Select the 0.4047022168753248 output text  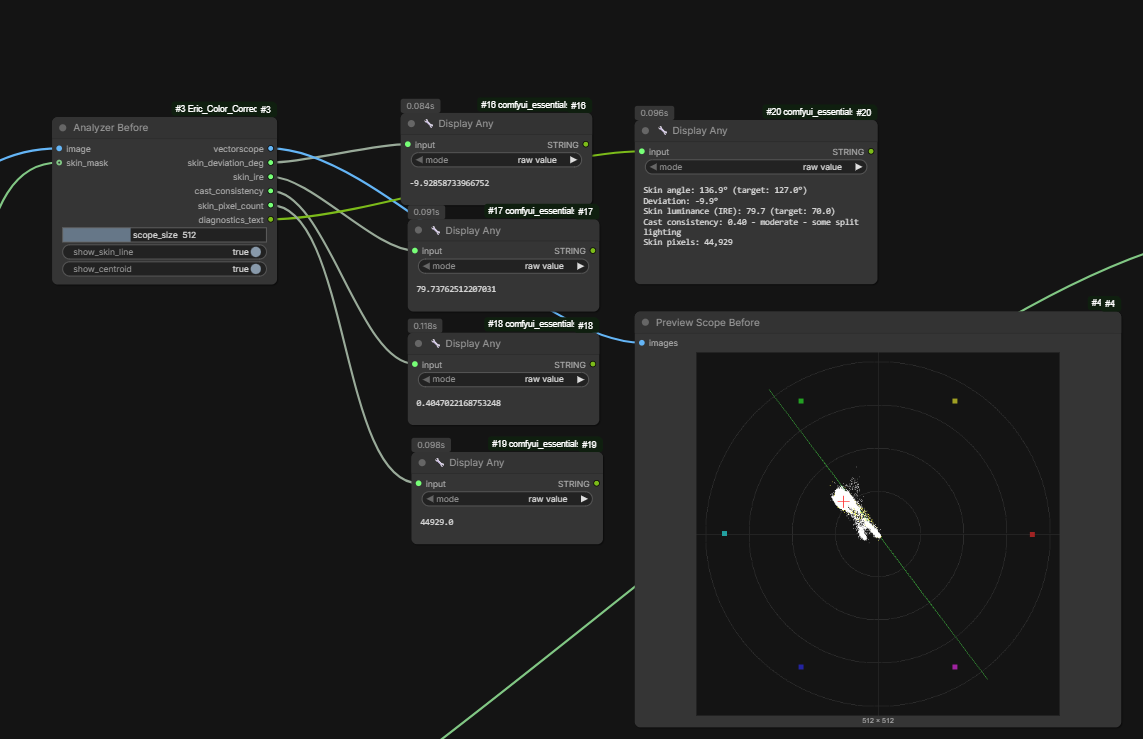(459, 403)
